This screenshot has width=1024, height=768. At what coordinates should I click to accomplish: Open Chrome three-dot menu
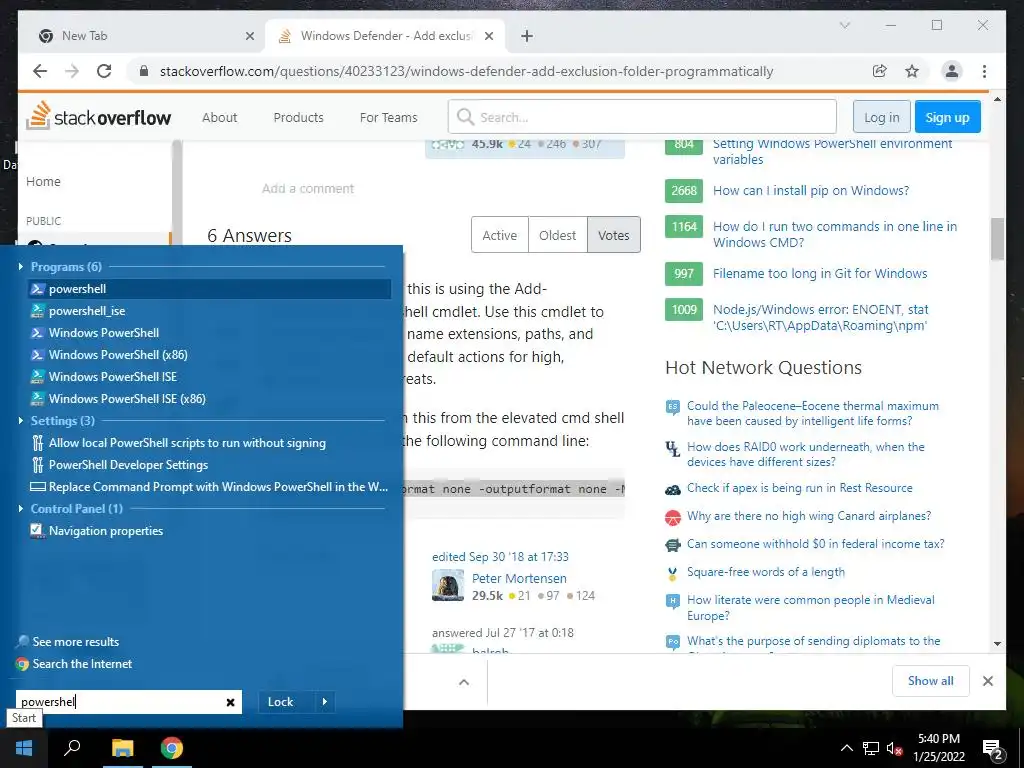pos(984,71)
